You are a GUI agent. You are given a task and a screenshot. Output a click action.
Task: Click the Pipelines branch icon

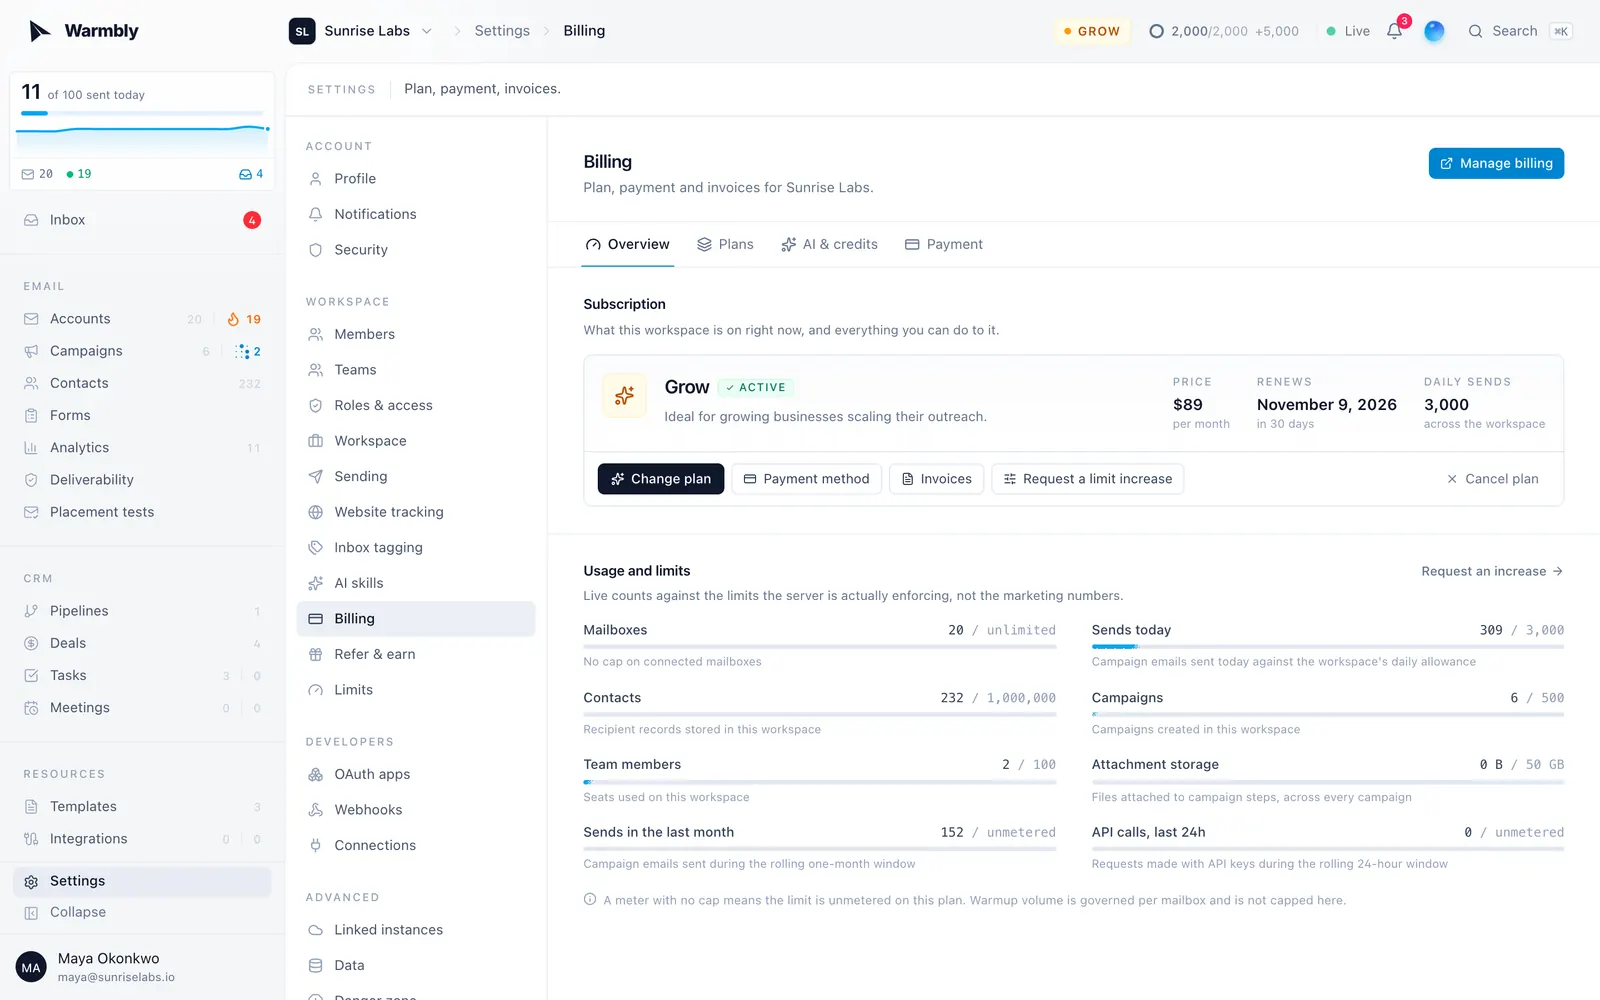pyautogui.click(x=31, y=611)
